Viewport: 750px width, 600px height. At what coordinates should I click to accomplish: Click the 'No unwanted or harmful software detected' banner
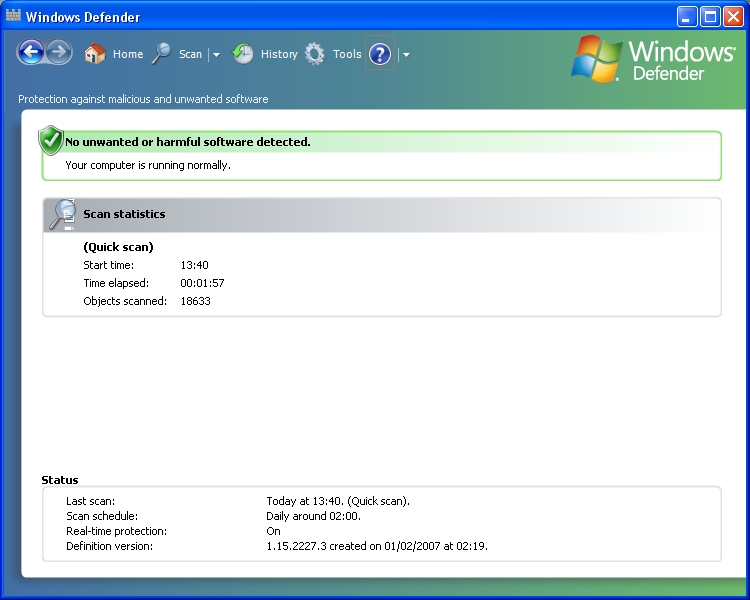pyautogui.click(x=188, y=142)
